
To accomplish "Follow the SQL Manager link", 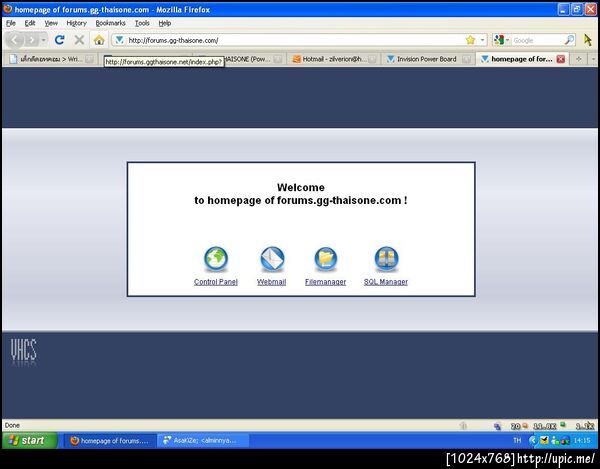I will tap(386, 282).
